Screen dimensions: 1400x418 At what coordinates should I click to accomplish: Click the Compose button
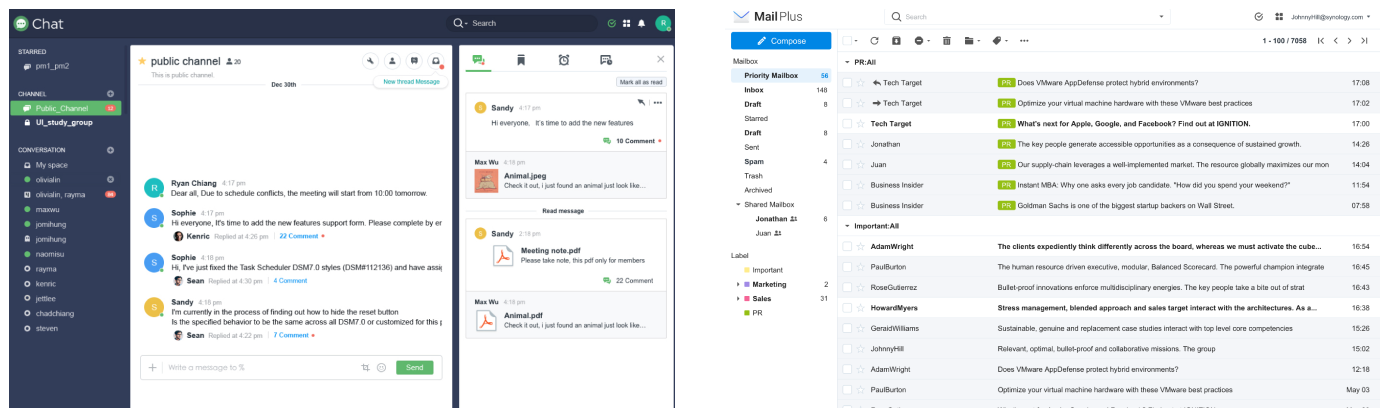point(781,41)
